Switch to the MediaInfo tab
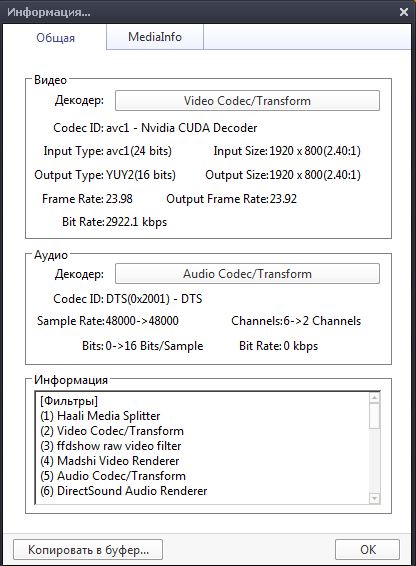Viewport: 416px width, 566px height. (x=155, y=37)
